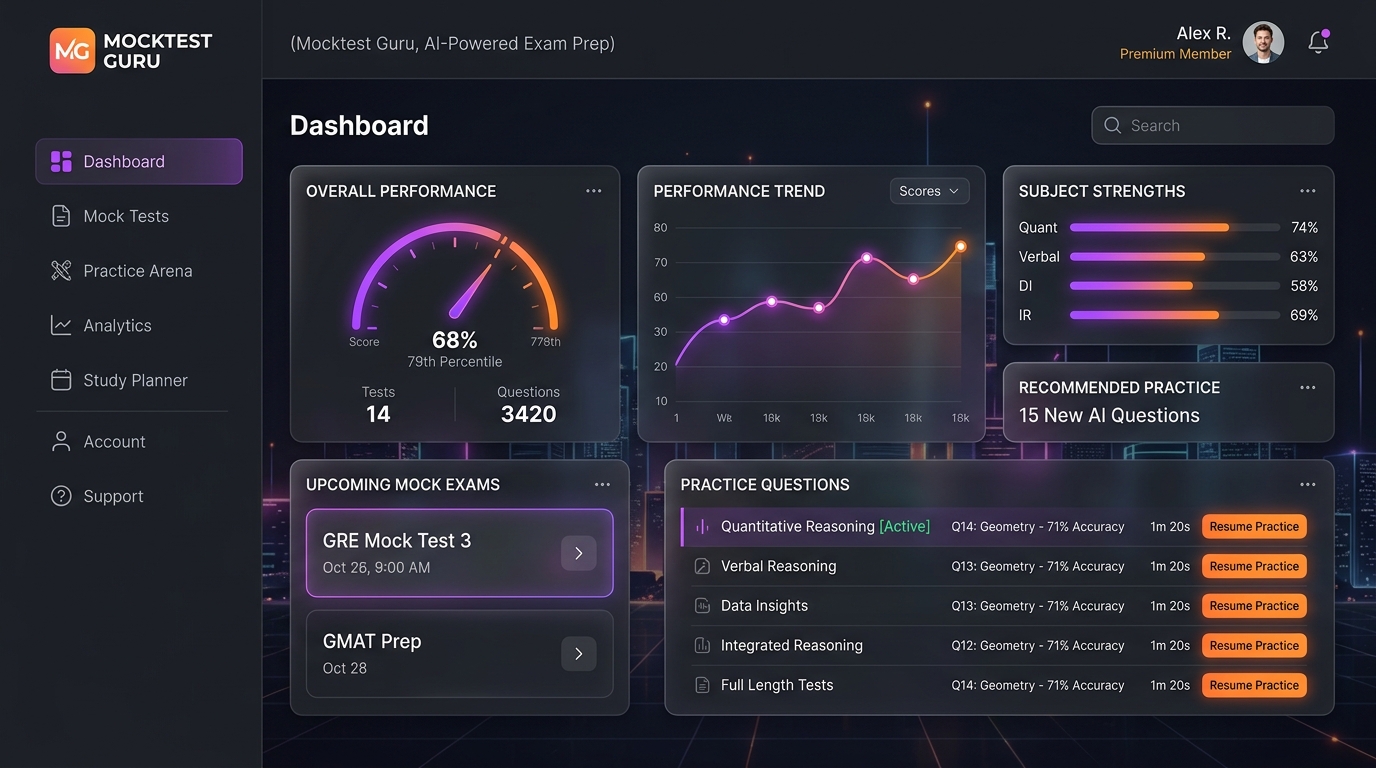Click the Integrated Reasoning row icon

[x=702, y=646]
